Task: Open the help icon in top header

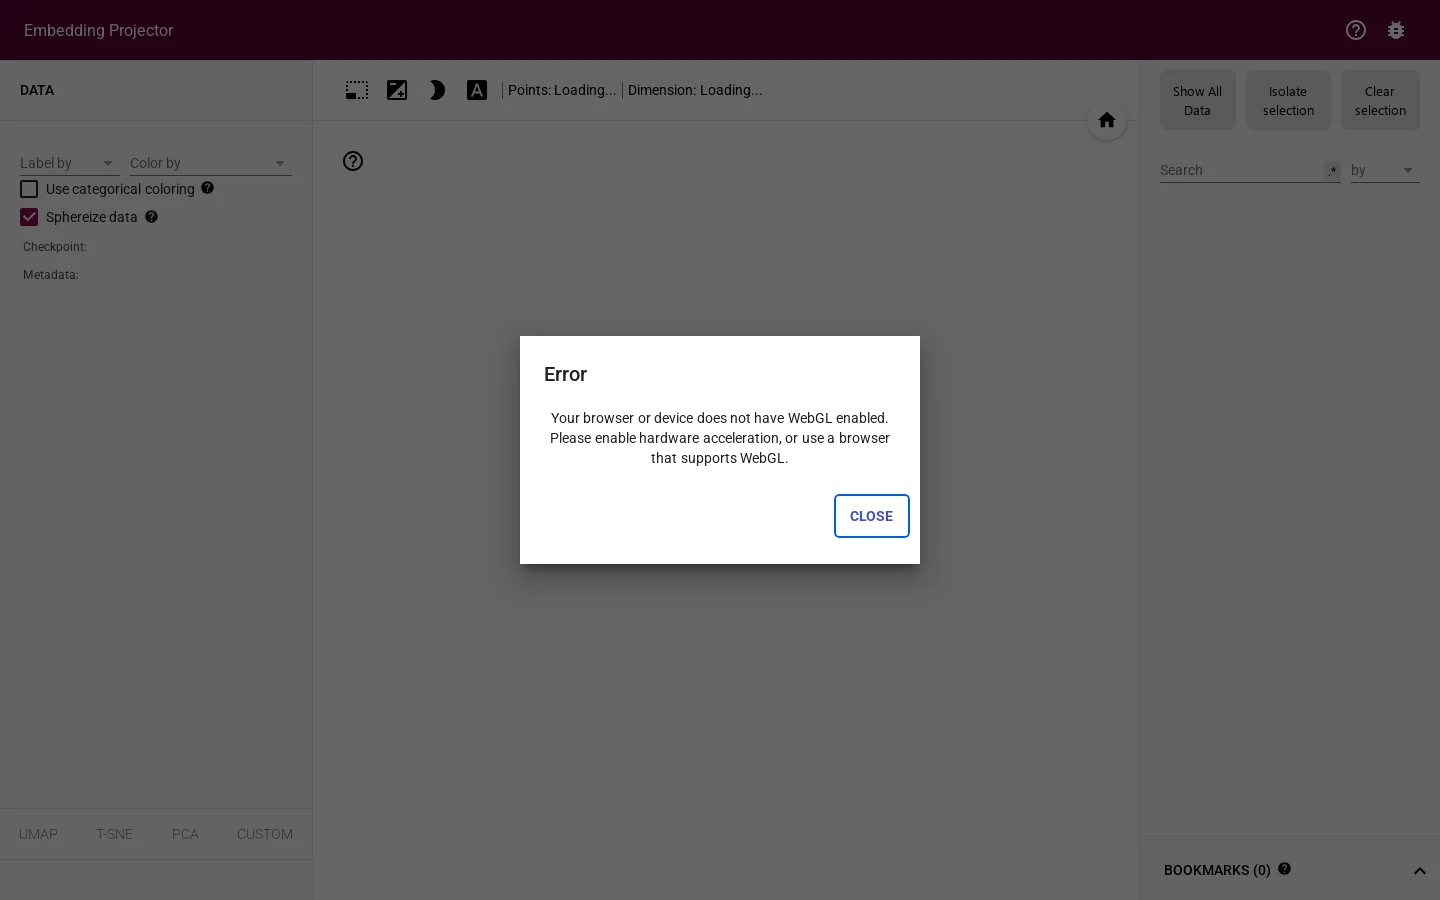Action: (x=1356, y=30)
